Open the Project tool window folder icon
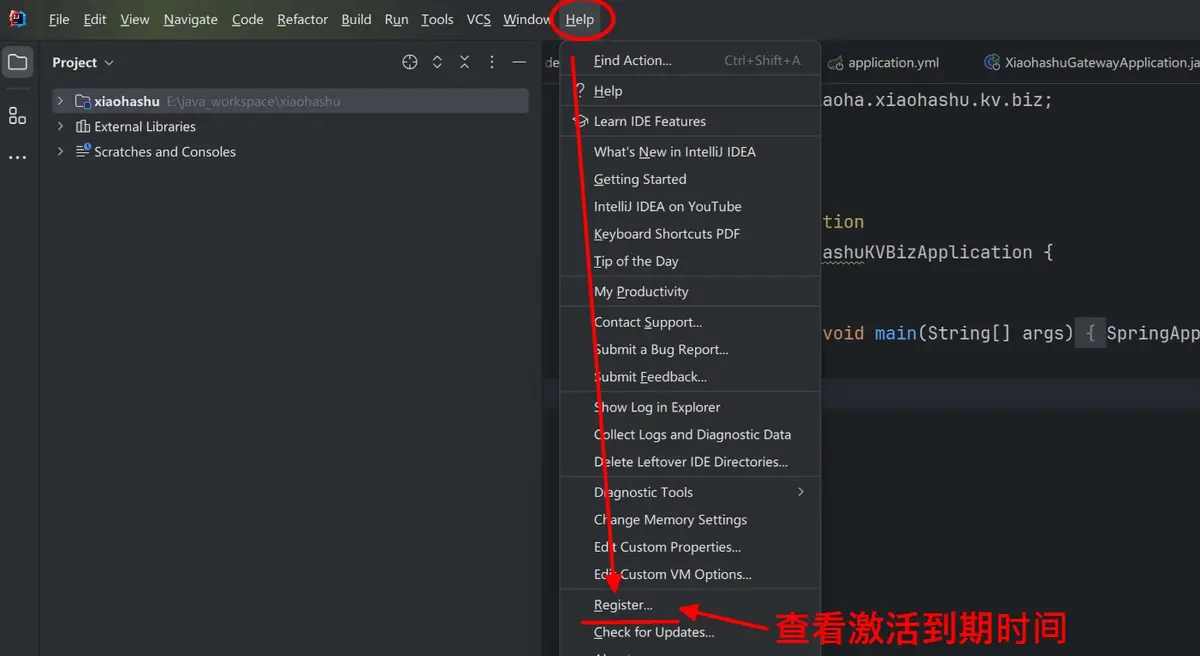The width and height of the screenshot is (1200, 656). click(17, 63)
